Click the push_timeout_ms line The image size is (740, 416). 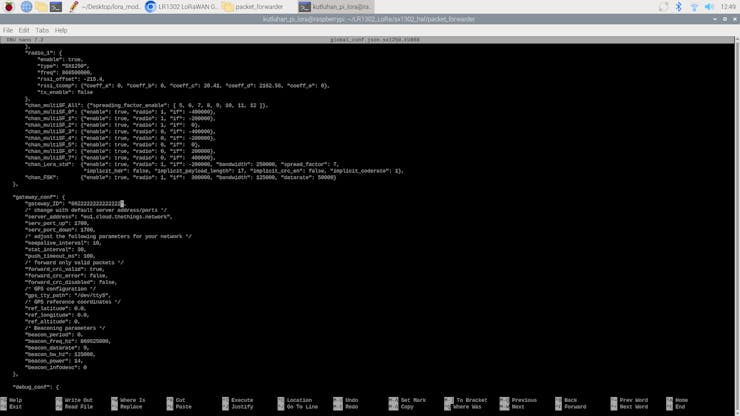click(60, 256)
